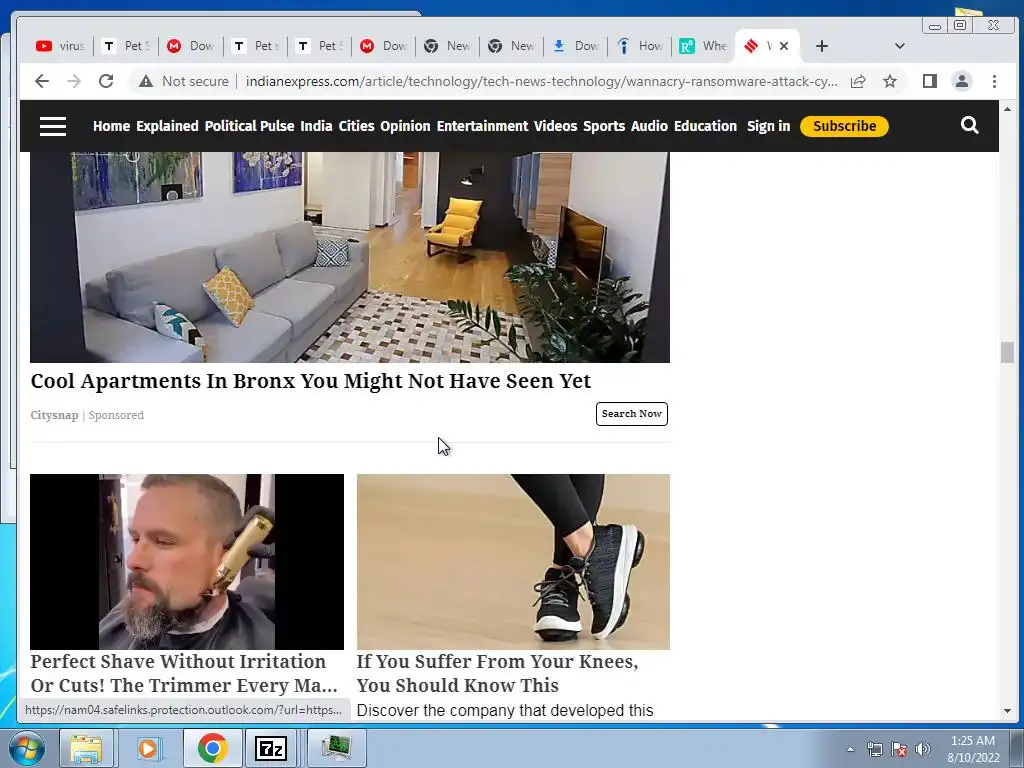Open Perfect Shave Without Irritation headline

coord(184,673)
